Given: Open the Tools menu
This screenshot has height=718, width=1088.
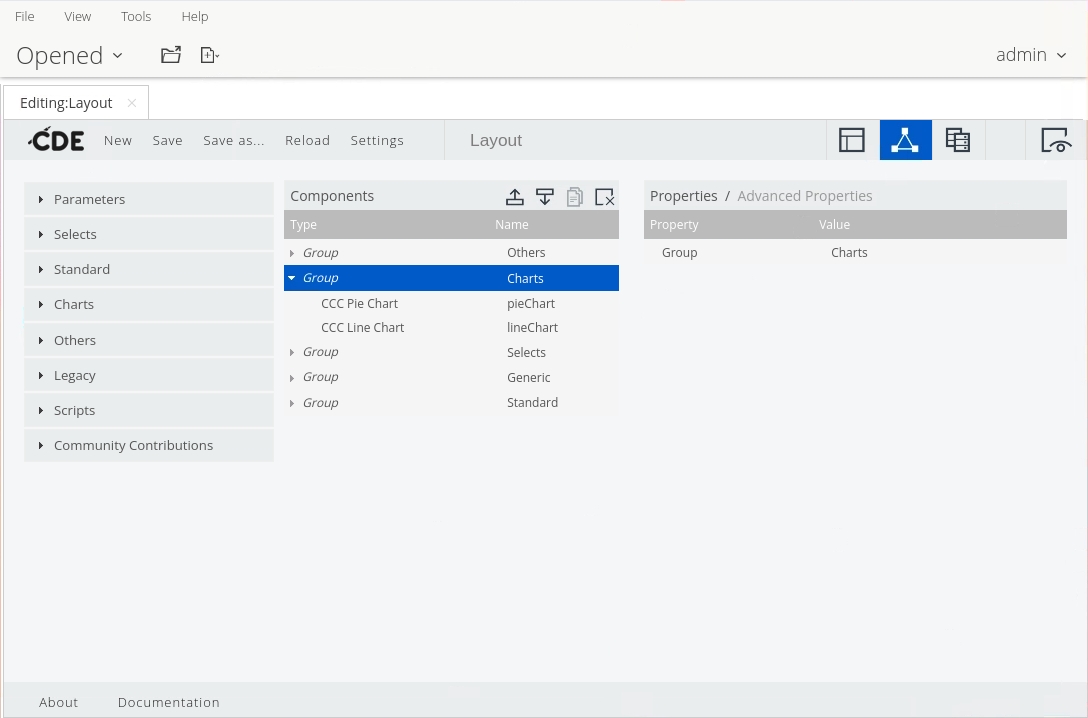Looking at the screenshot, I should (x=136, y=16).
